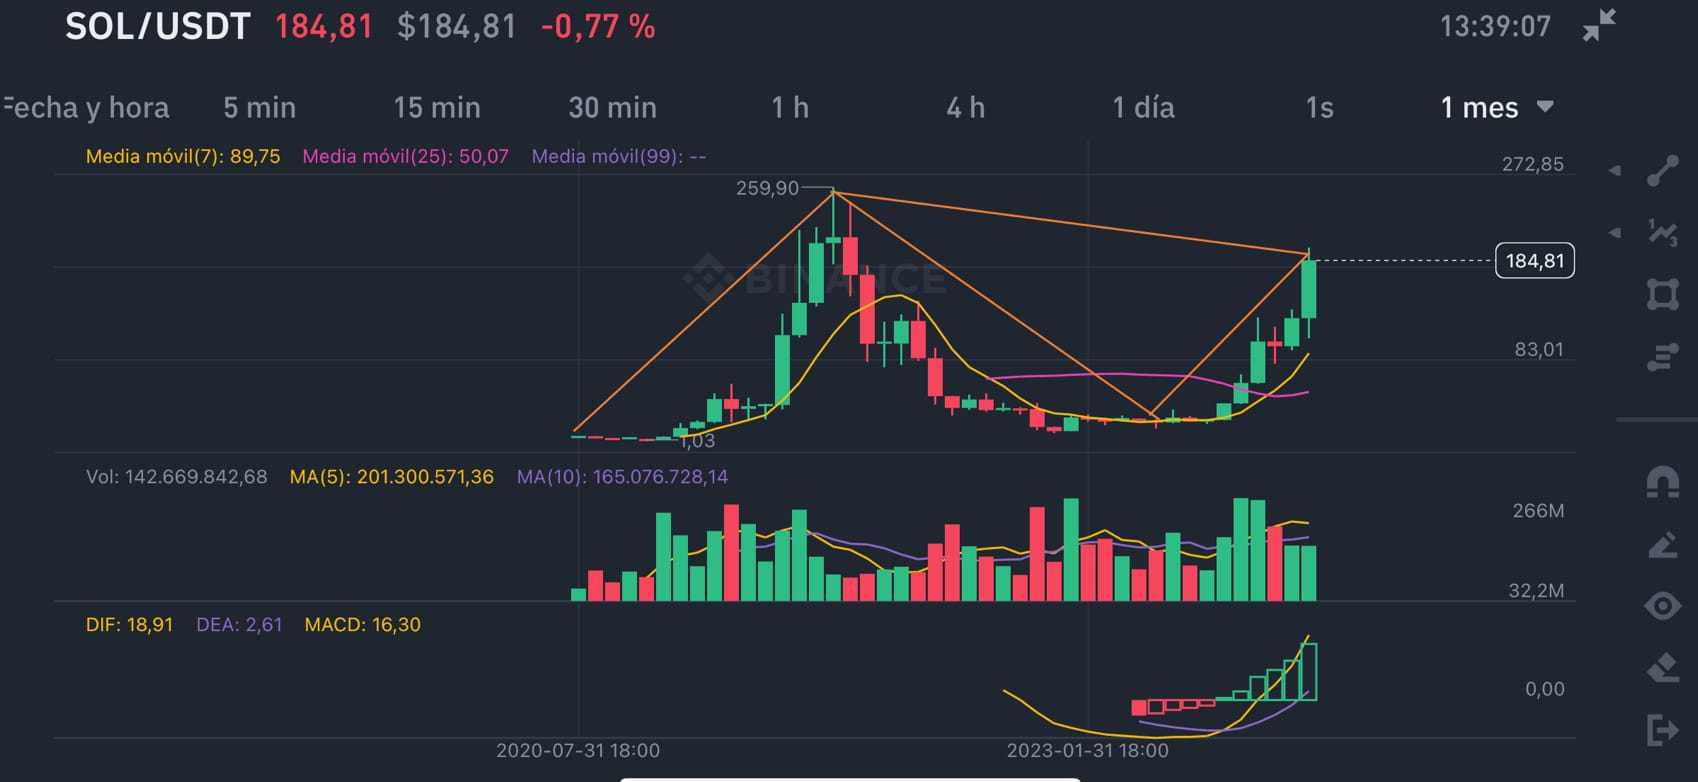This screenshot has height=782, width=1698.
Task: Click the 259,90 peak price label
Action: [x=766, y=188]
